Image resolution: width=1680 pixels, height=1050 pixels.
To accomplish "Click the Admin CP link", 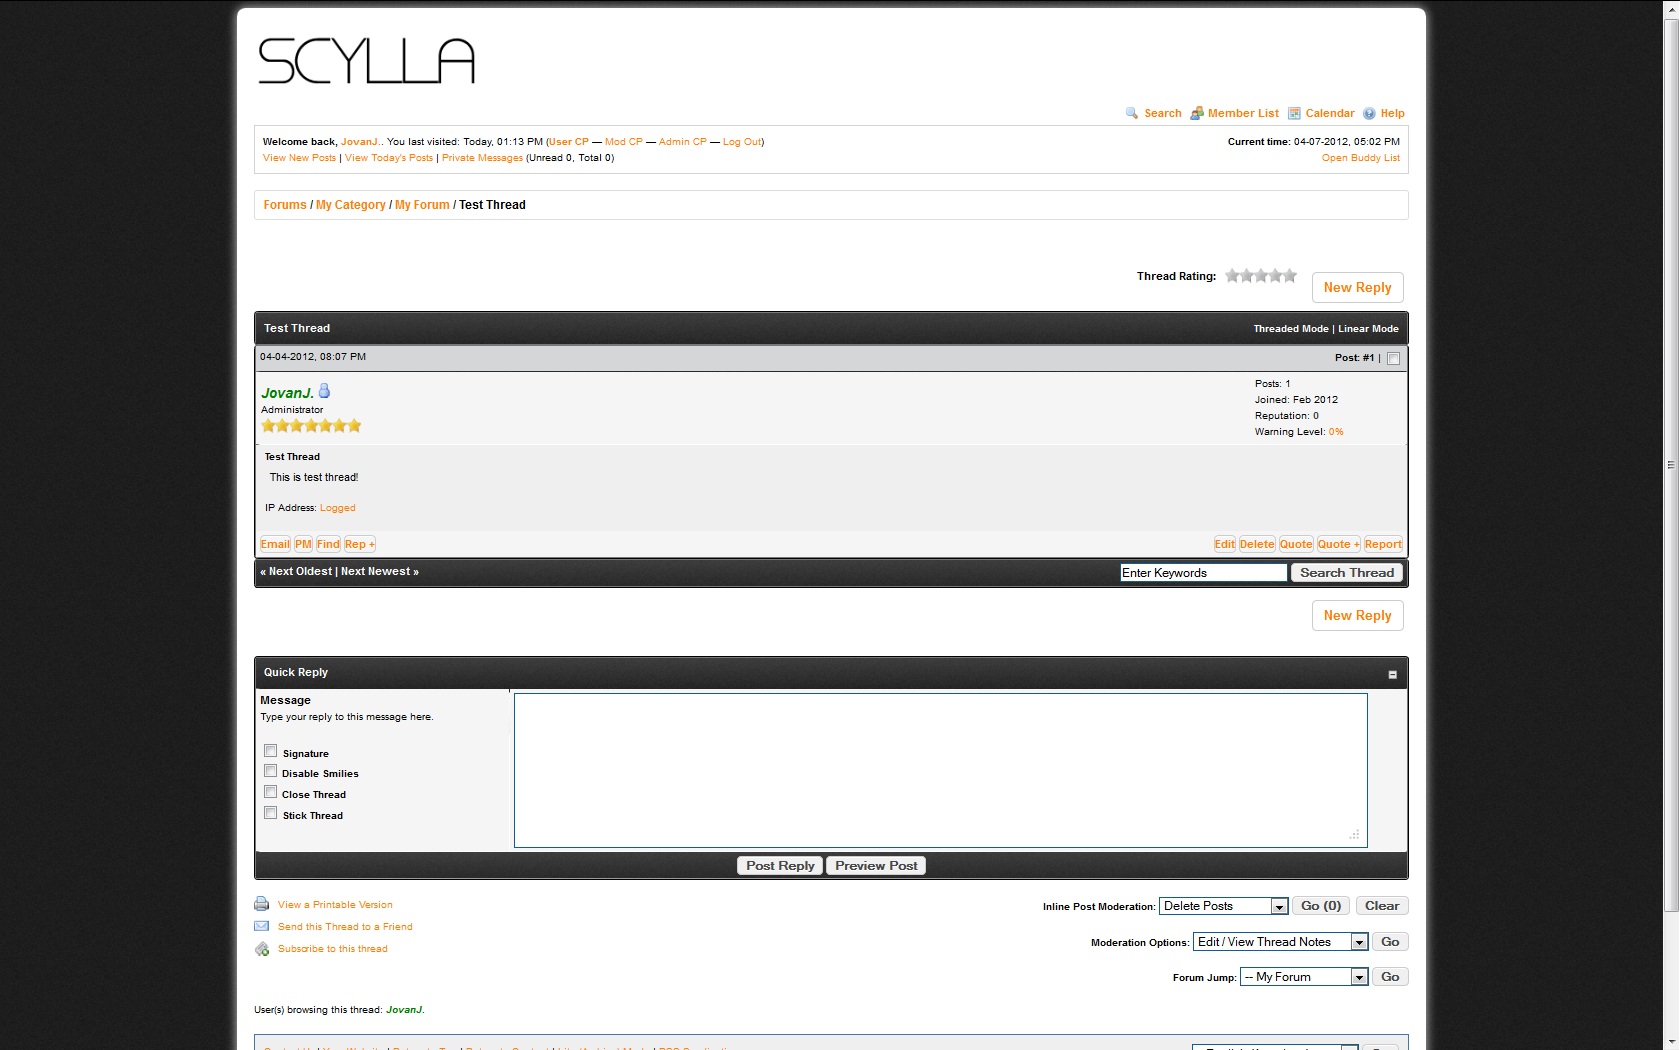I will pyautogui.click(x=682, y=142).
